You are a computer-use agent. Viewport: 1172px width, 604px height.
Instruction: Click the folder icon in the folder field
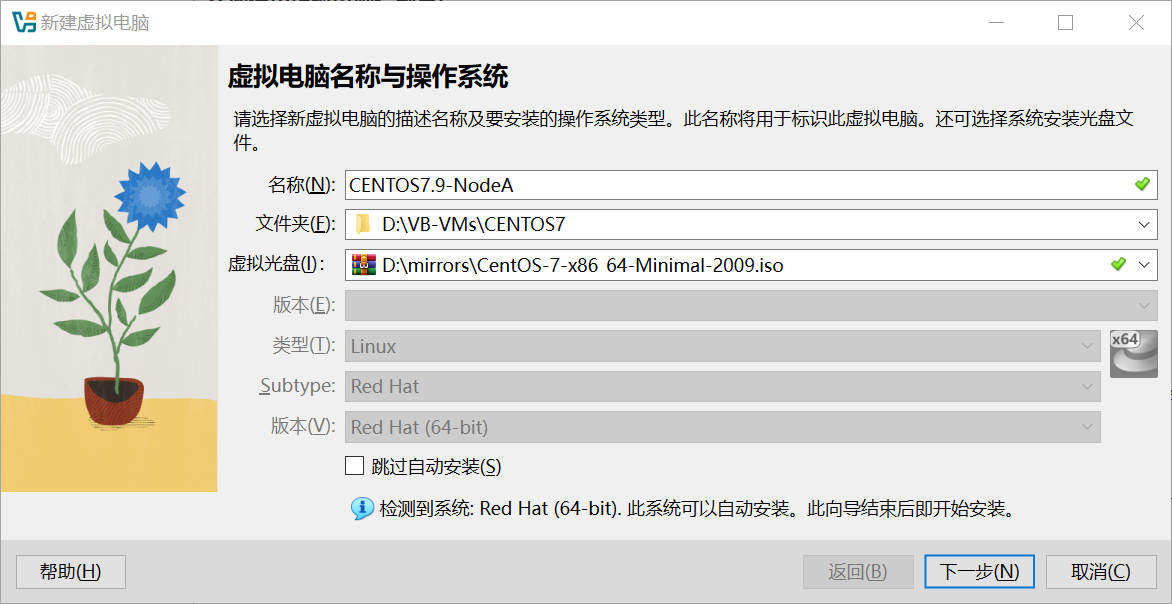tap(363, 224)
